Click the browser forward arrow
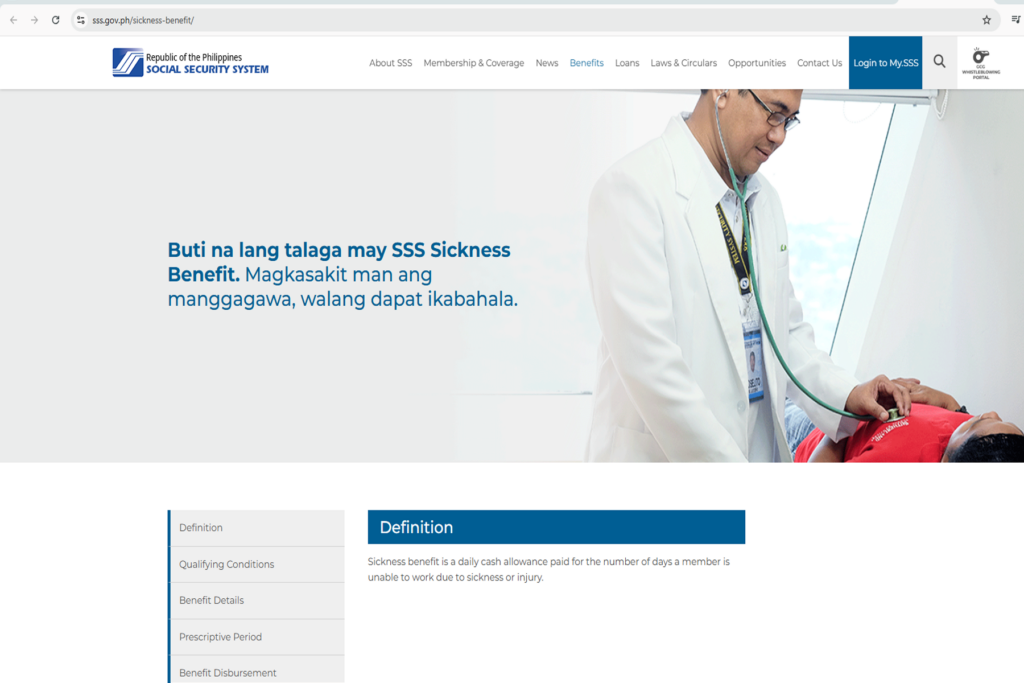 (35, 20)
